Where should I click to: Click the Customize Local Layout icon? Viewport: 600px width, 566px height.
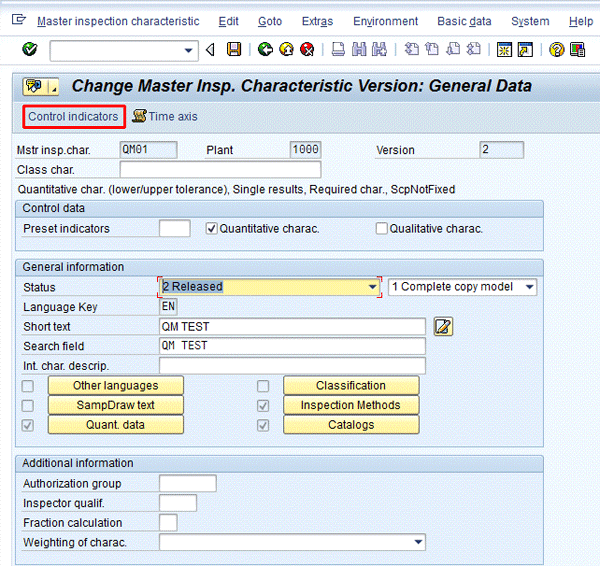(x=577, y=50)
